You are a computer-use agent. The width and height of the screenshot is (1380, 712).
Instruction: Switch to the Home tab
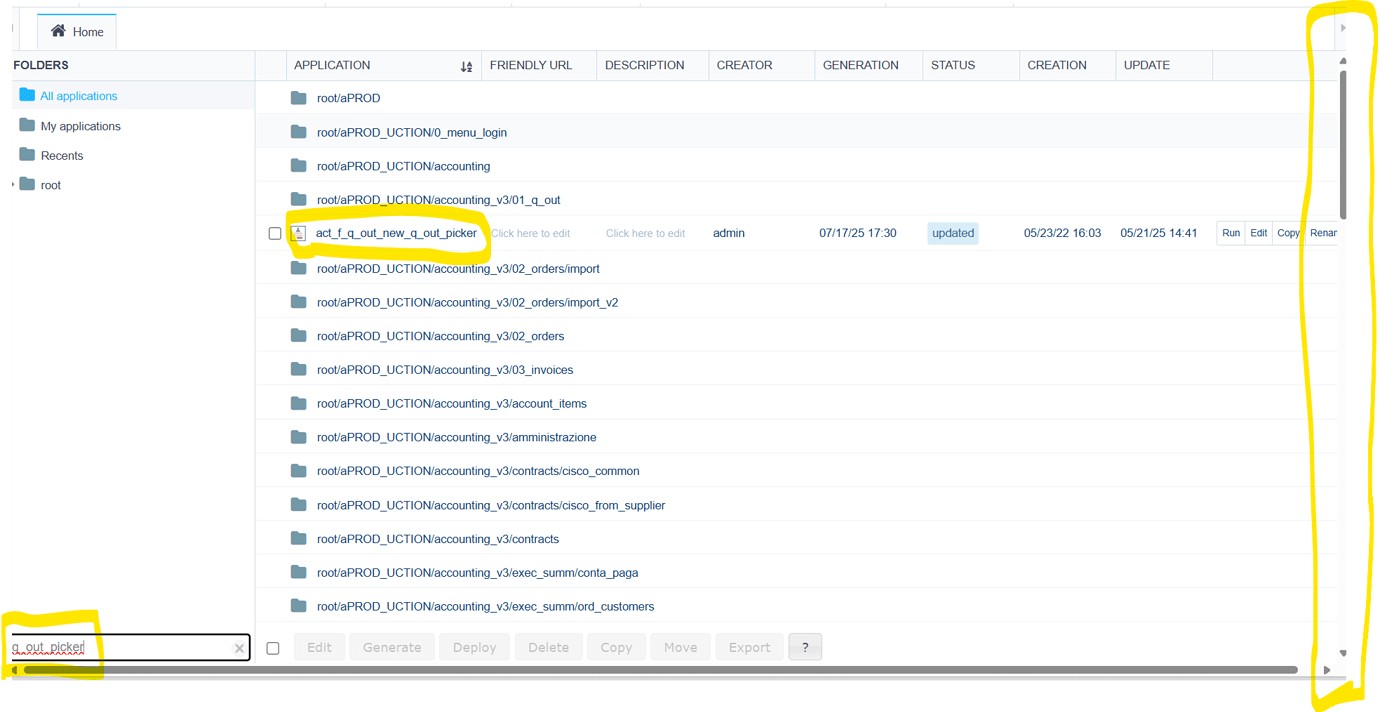(x=76, y=31)
